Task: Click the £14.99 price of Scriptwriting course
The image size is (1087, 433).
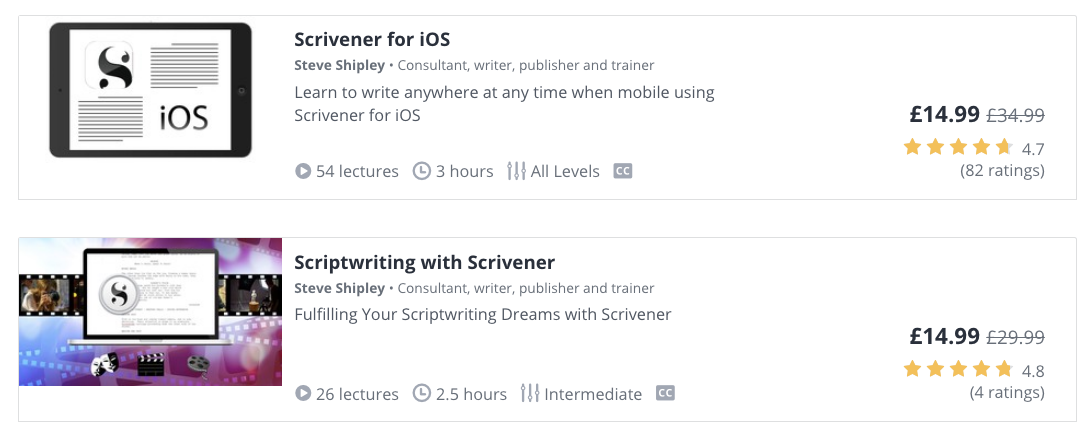Action: pos(945,337)
